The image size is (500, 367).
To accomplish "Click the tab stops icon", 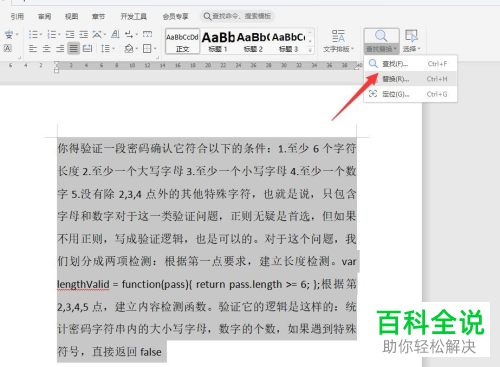I will pyautogui.click(x=147, y=34).
